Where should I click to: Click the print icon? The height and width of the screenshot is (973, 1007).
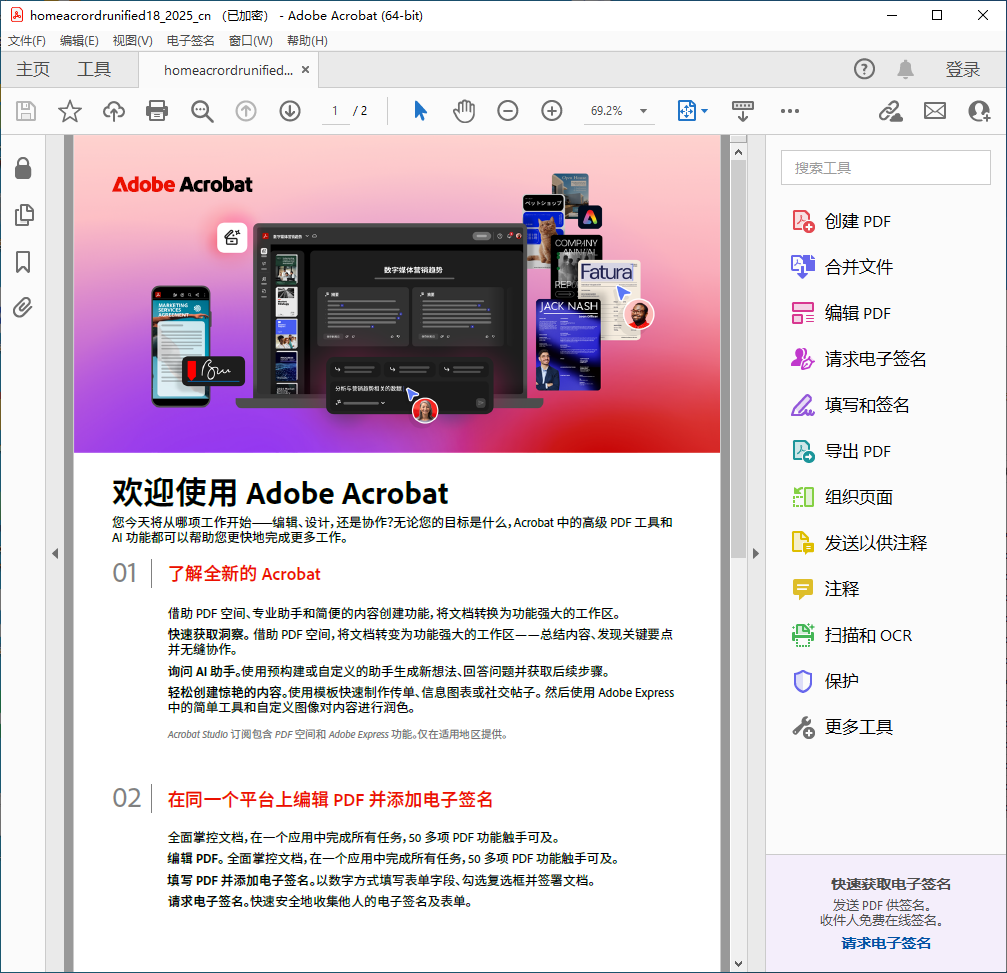click(157, 111)
